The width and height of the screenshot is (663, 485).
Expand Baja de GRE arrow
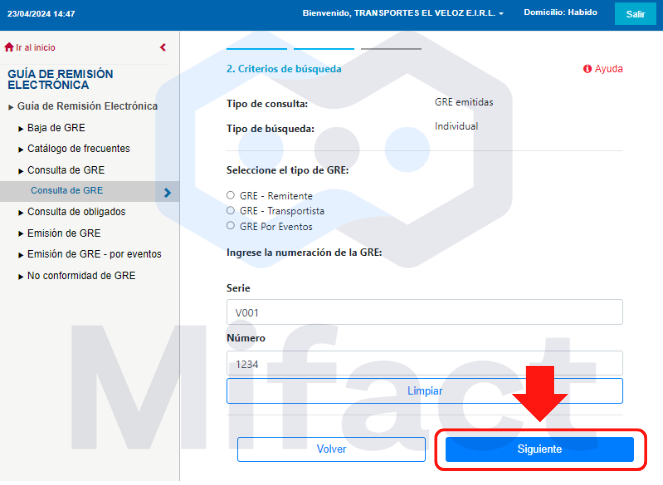pos(21,129)
